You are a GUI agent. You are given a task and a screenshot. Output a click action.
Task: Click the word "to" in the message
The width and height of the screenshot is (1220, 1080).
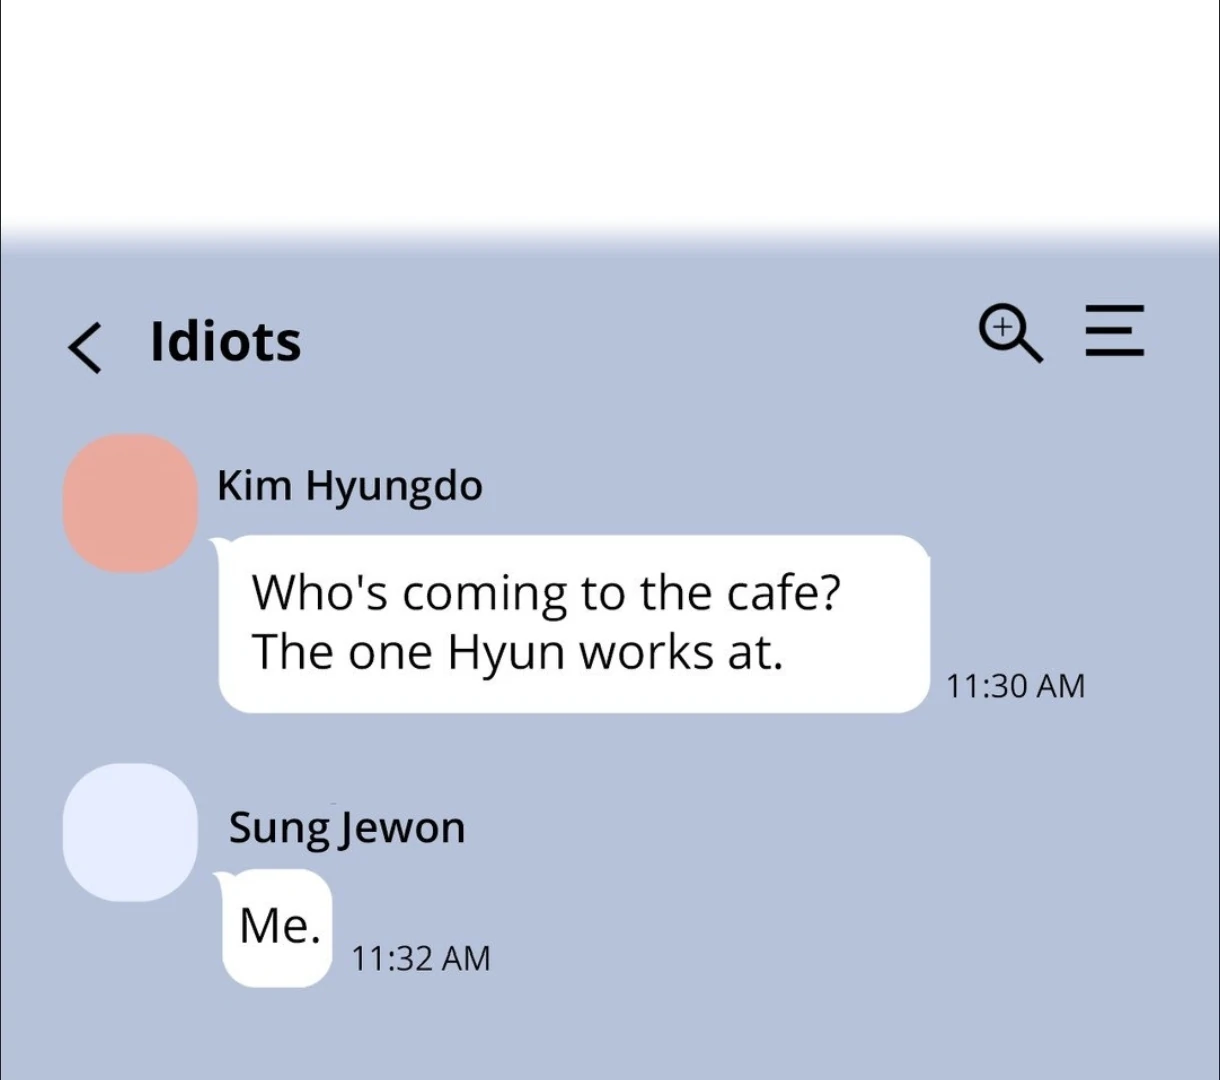click(603, 593)
